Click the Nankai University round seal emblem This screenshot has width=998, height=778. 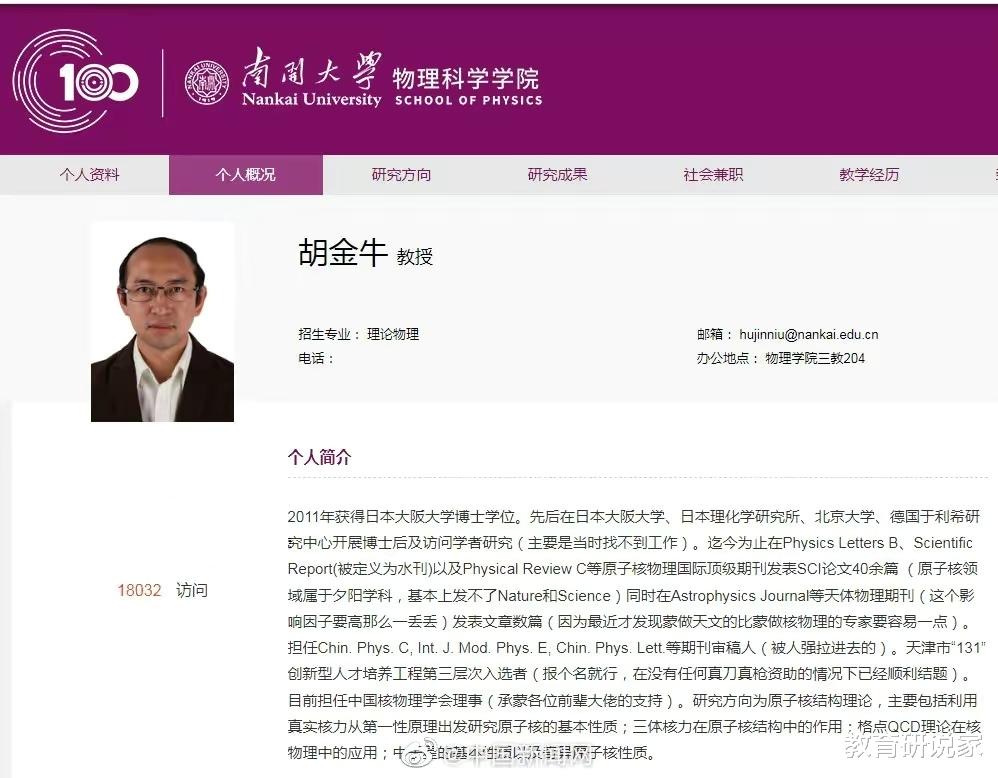coord(206,83)
